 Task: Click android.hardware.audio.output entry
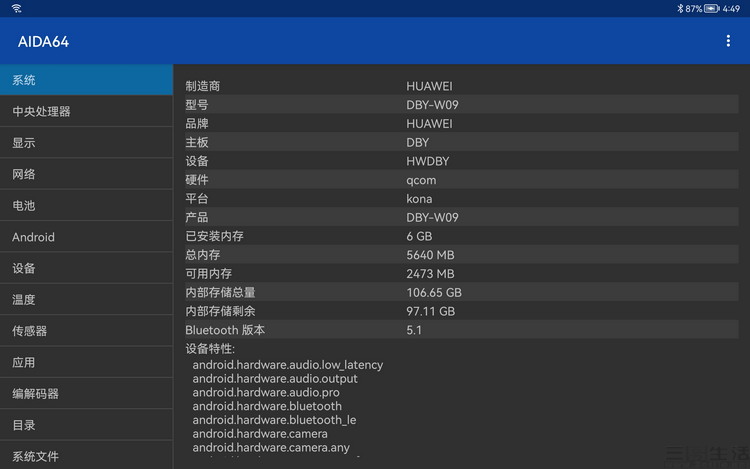tap(275, 379)
